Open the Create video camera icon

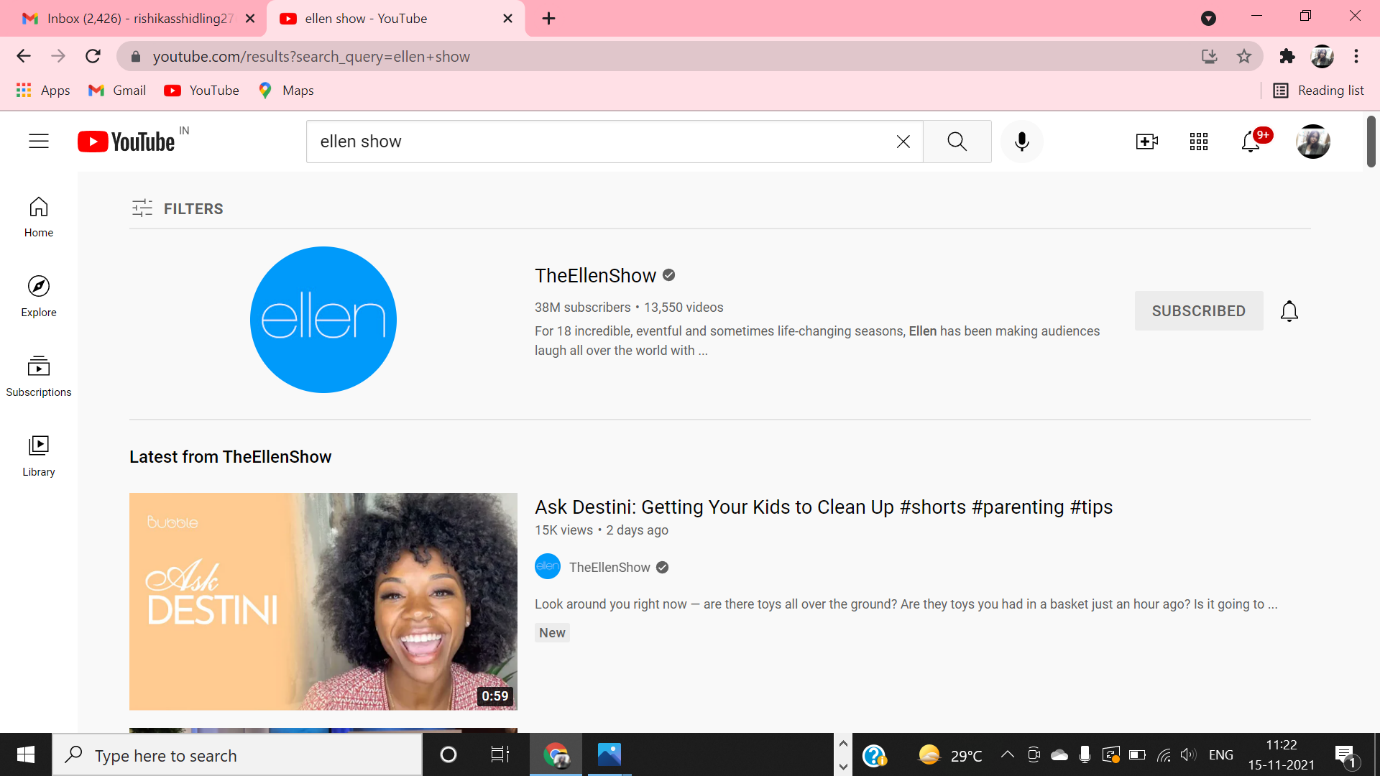click(1147, 142)
